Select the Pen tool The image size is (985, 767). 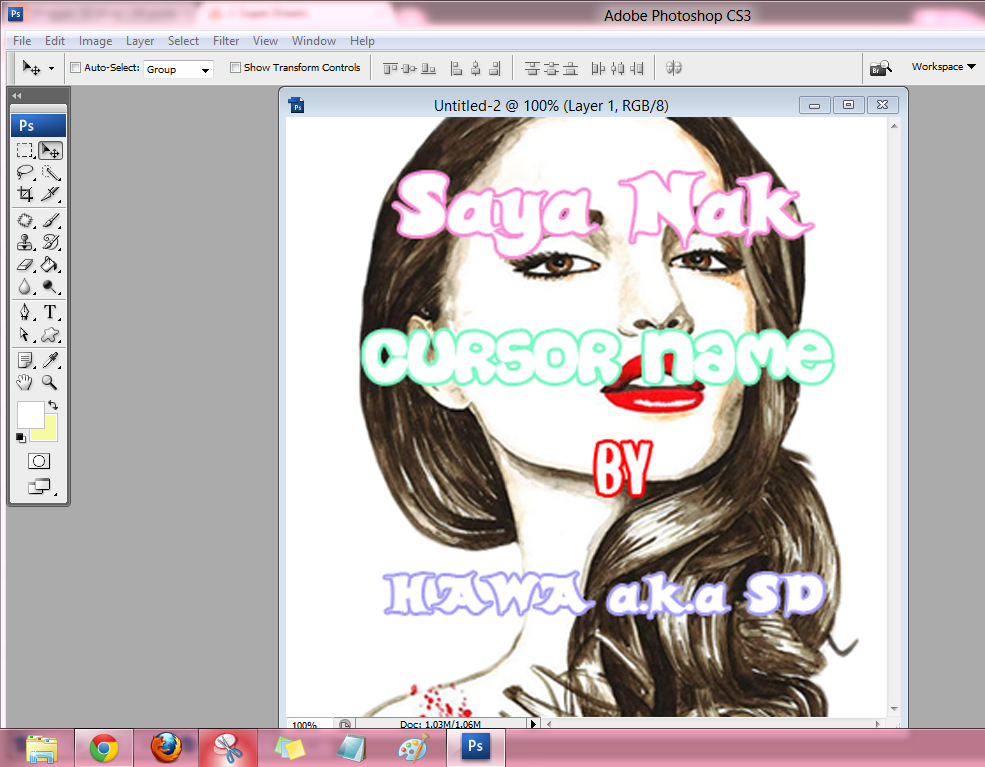[x=25, y=312]
